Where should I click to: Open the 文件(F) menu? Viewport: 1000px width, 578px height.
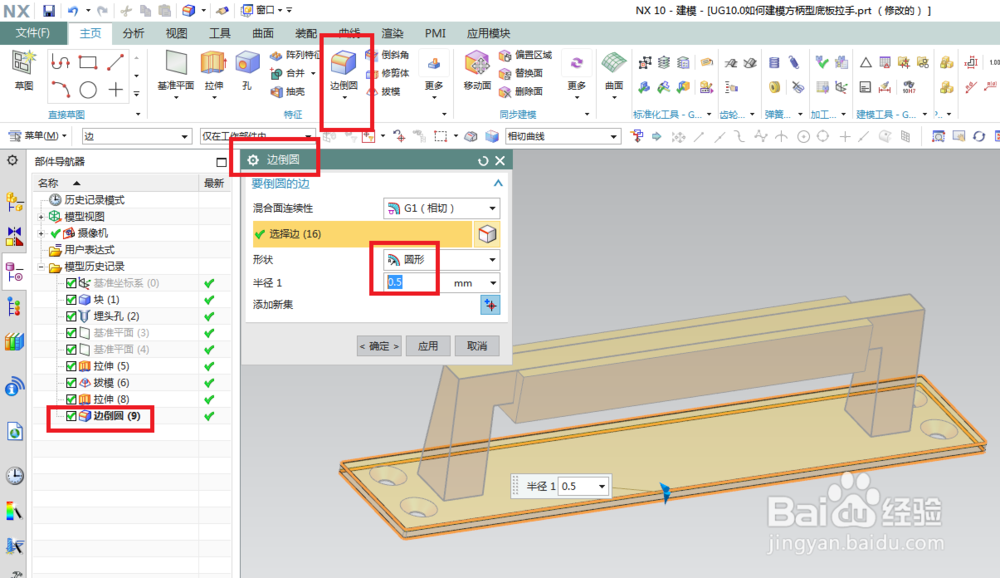click(x=32, y=33)
